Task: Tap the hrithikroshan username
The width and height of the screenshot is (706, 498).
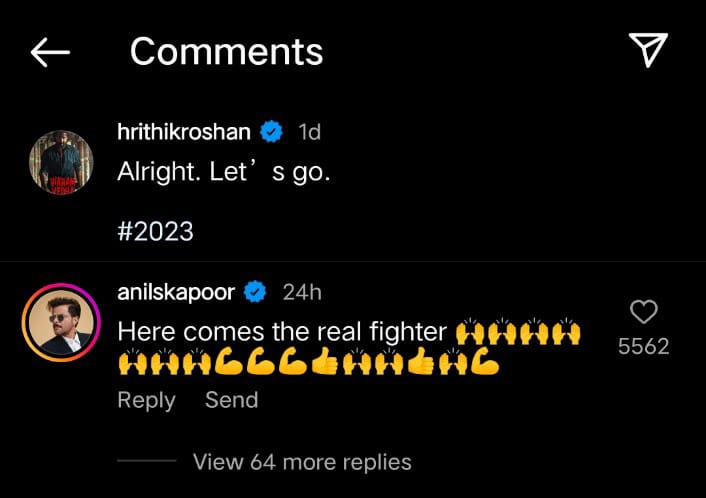Action: pos(184,132)
